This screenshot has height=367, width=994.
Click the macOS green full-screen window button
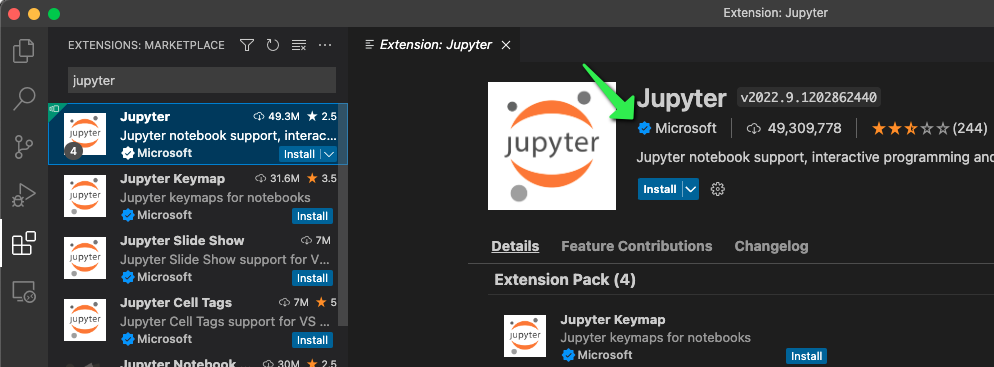tap(54, 13)
